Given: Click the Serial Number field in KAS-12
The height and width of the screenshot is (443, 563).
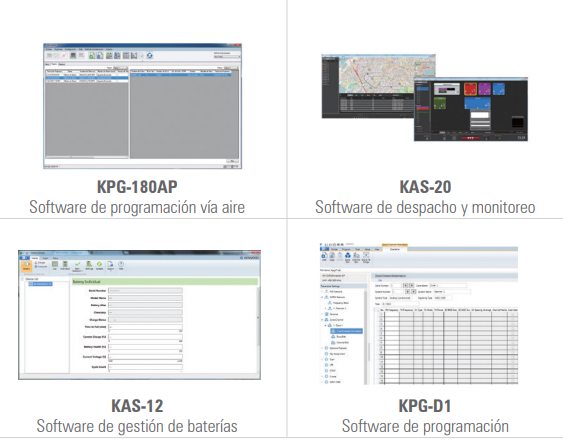Looking at the screenshot, I should point(145,290).
